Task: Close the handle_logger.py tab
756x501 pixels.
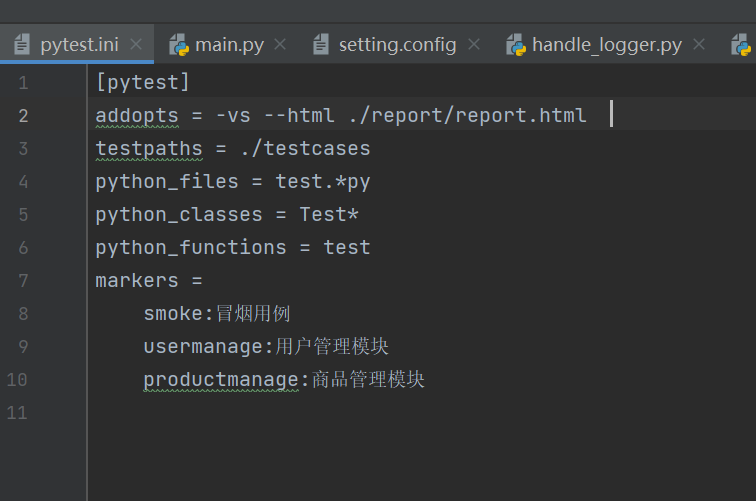Action: pos(699,45)
